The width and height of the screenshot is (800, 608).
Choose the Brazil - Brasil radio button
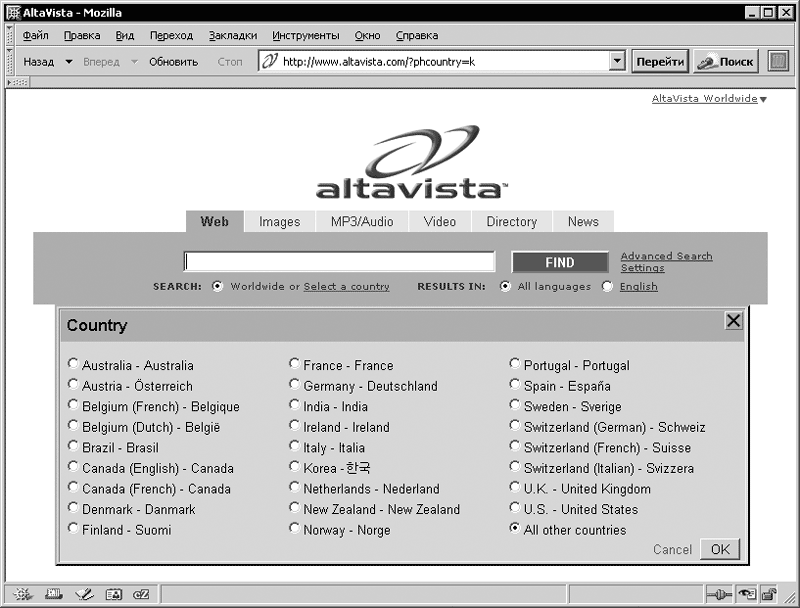click(73, 445)
